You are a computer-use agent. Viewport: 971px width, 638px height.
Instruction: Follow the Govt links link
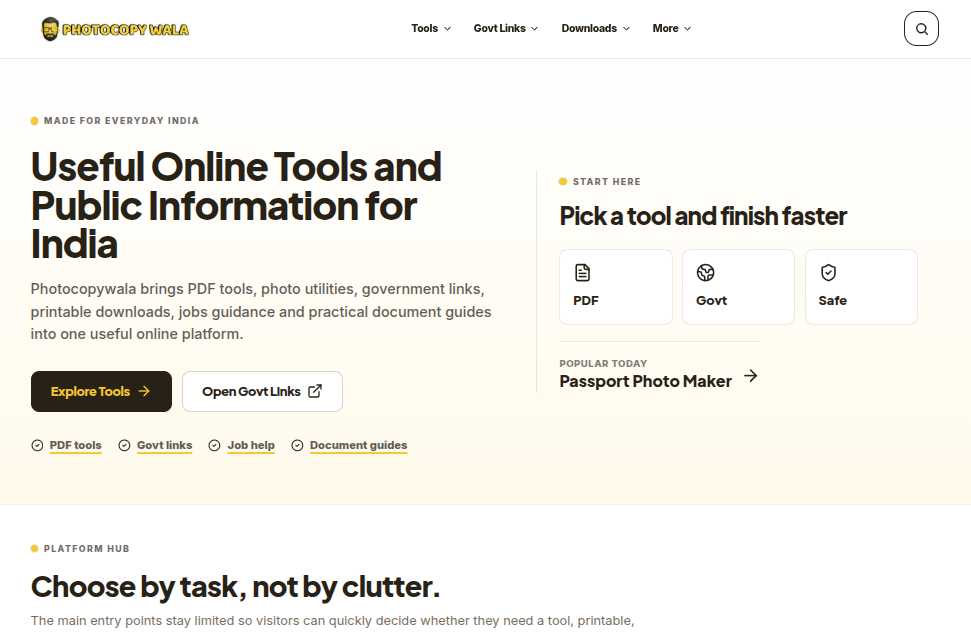[x=165, y=445]
